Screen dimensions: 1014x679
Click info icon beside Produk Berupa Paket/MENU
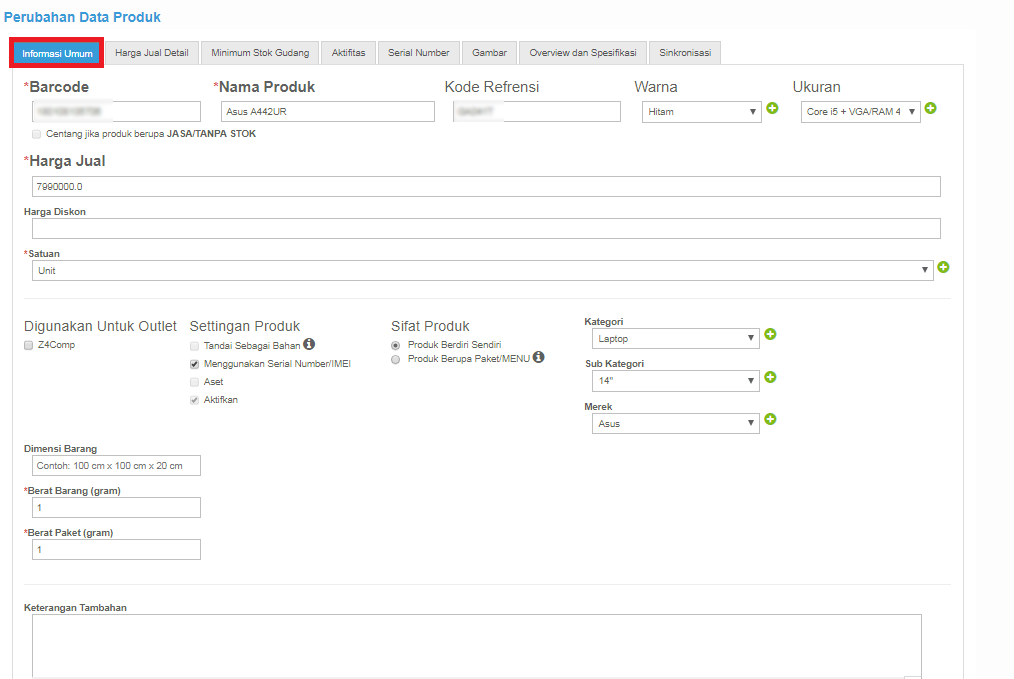[538, 357]
